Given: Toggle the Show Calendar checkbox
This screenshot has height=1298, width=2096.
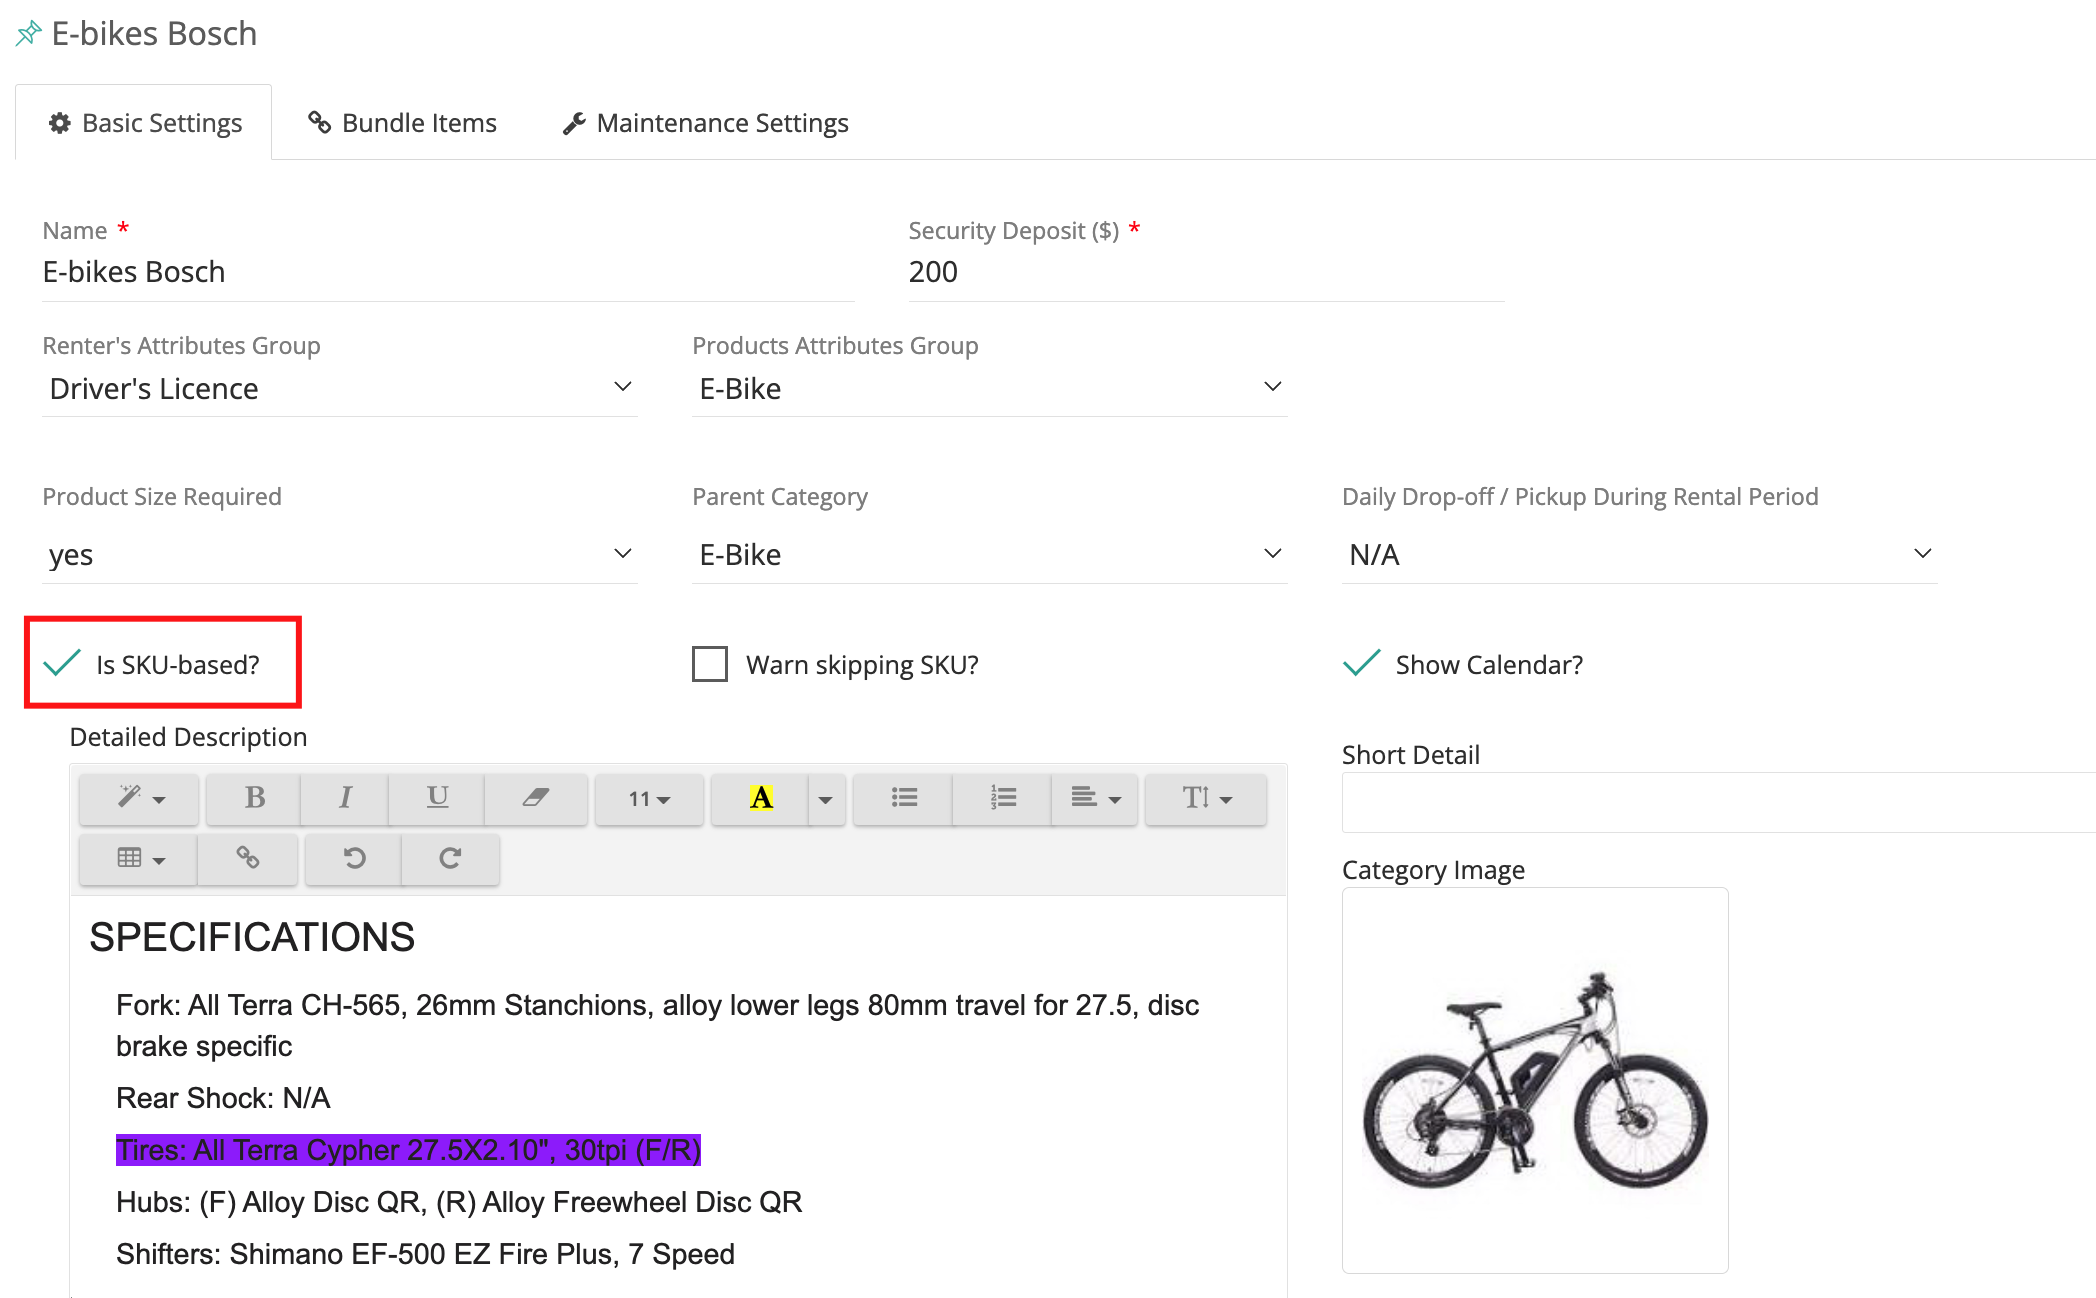Looking at the screenshot, I should [x=1361, y=664].
